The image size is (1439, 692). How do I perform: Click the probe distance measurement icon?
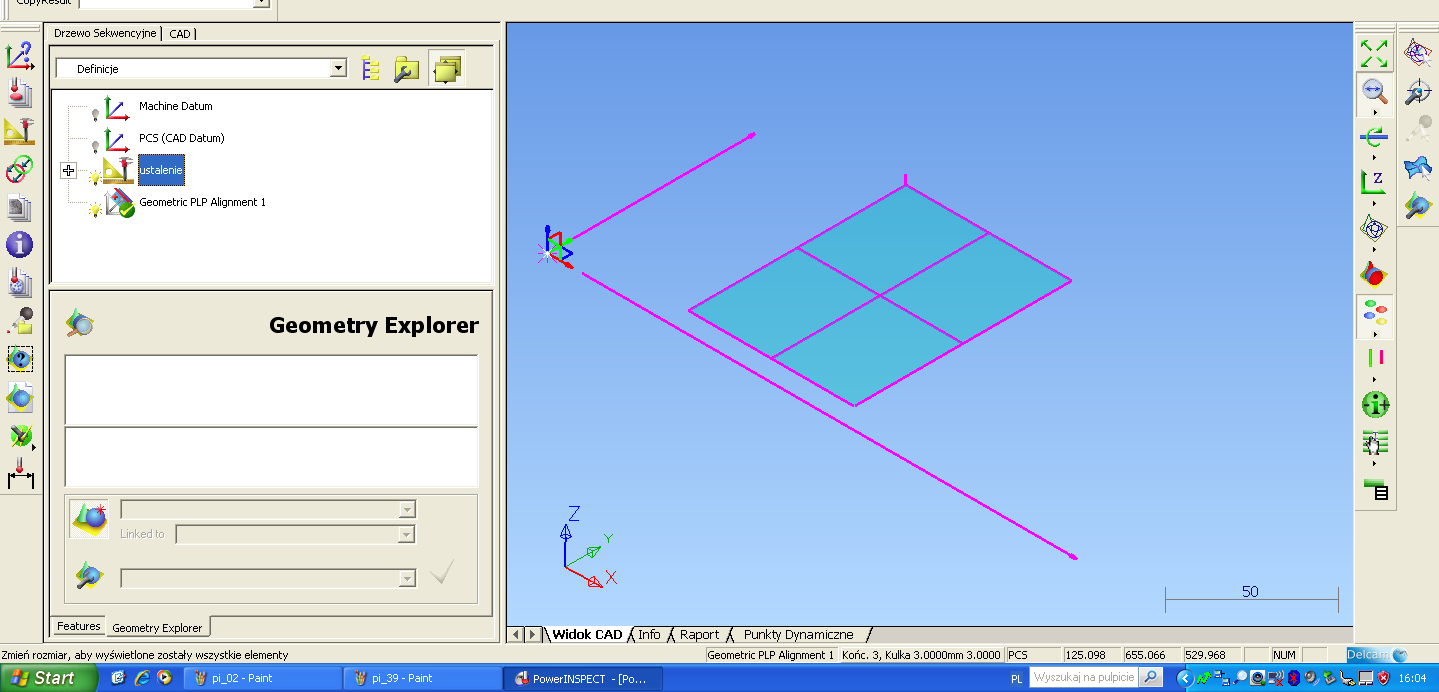[20, 474]
